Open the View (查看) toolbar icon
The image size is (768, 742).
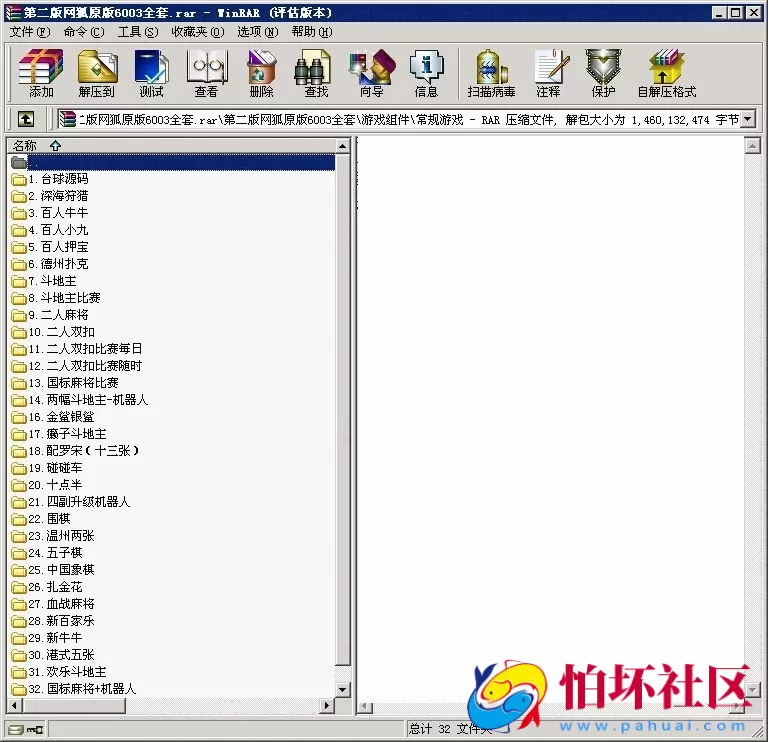206,72
